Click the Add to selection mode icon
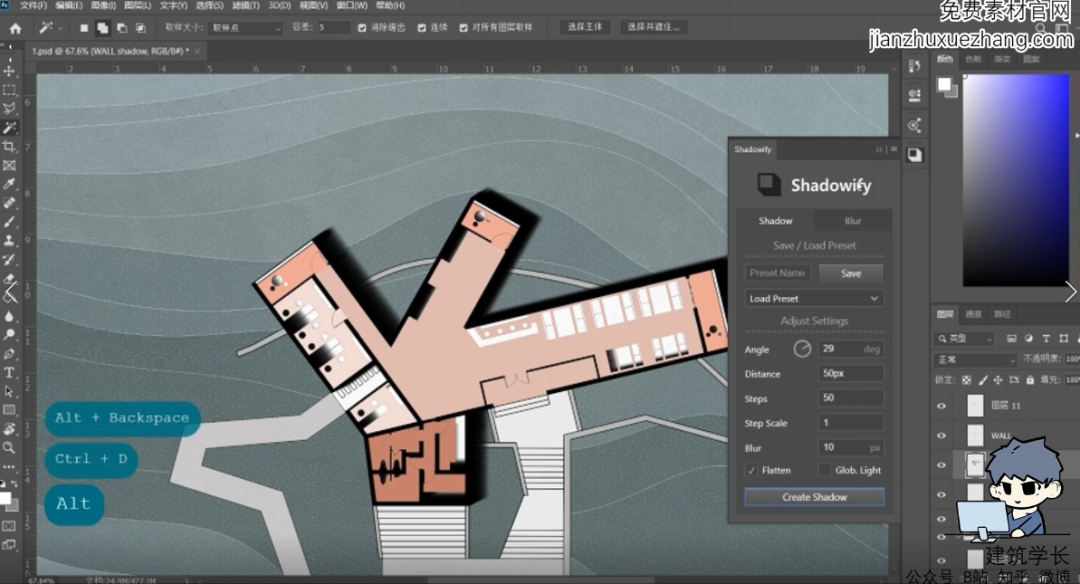The height and width of the screenshot is (584, 1080). (102, 28)
